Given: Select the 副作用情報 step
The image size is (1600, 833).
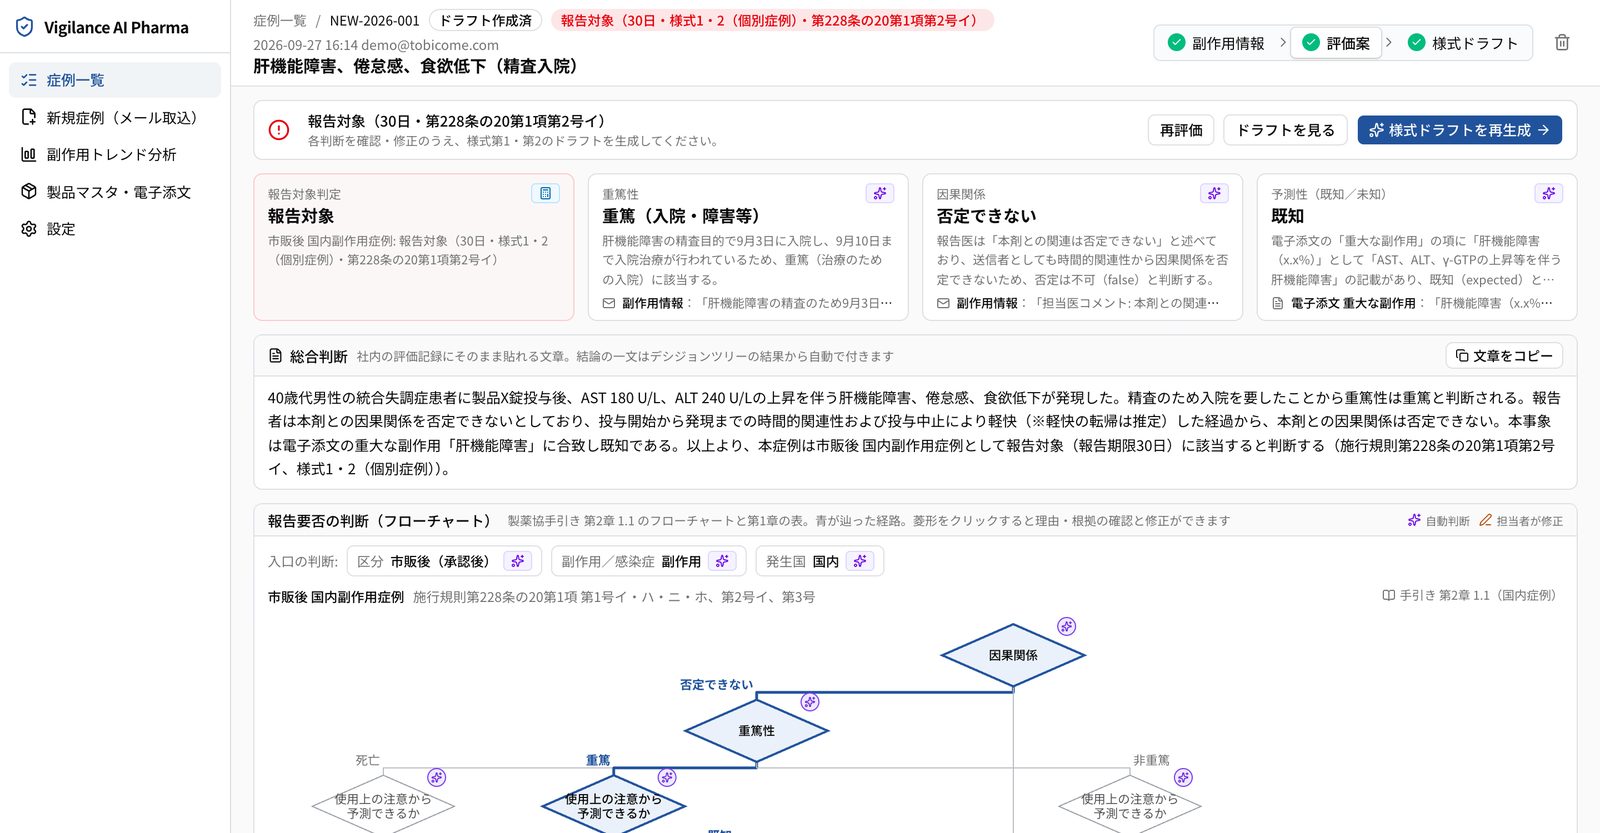Looking at the screenshot, I should pos(1217,43).
